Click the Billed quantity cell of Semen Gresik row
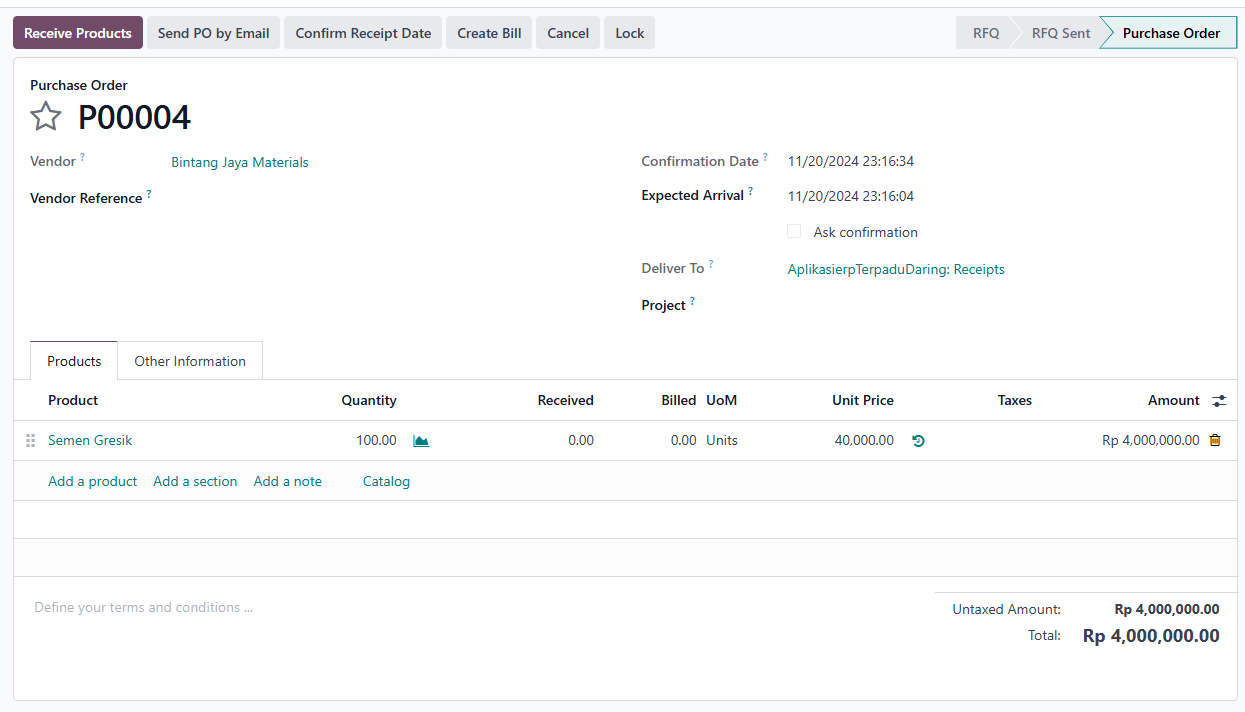 tap(683, 440)
